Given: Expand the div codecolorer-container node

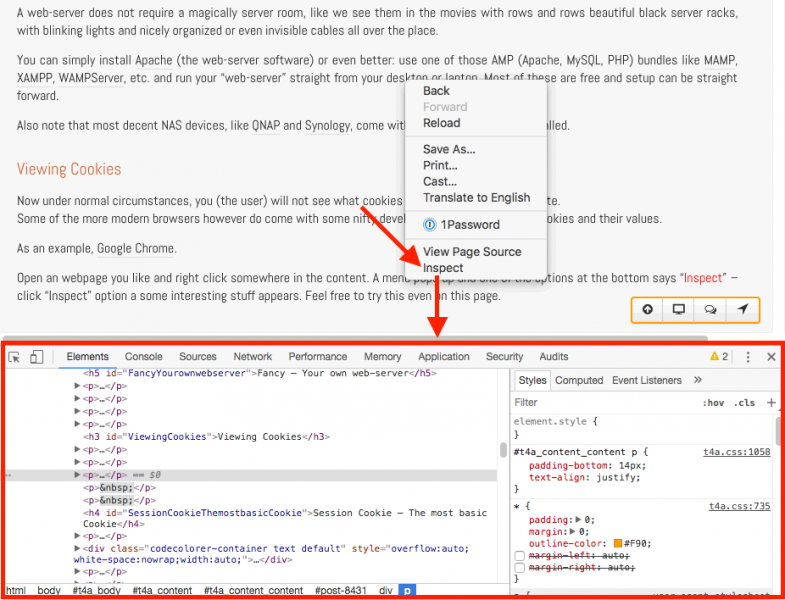Looking at the screenshot, I should pos(79,549).
